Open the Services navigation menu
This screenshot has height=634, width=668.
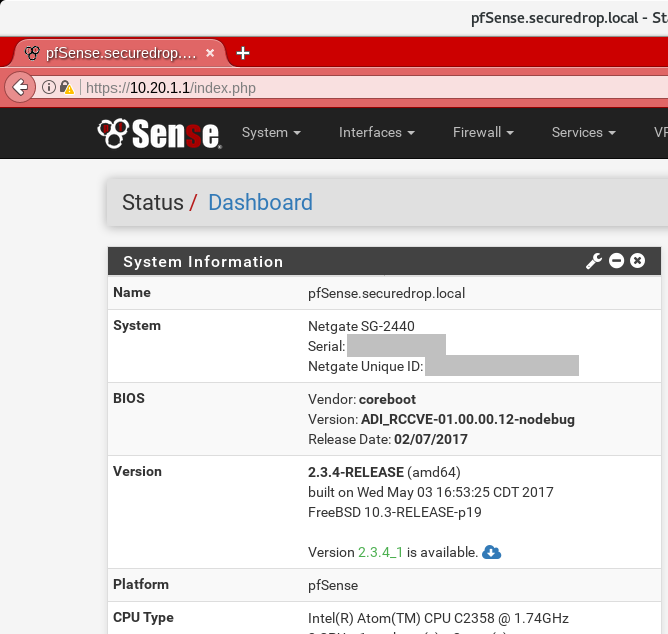point(583,132)
